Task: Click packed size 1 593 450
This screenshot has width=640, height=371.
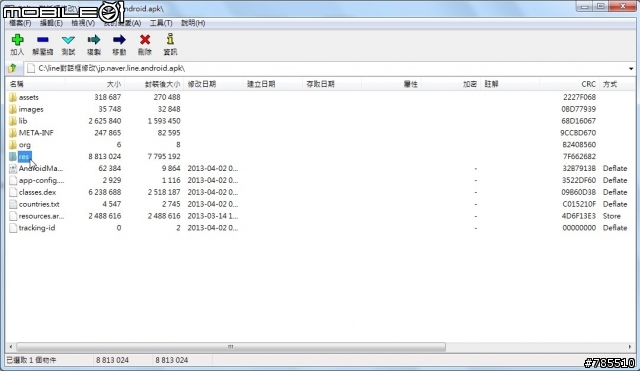Action: coord(164,121)
